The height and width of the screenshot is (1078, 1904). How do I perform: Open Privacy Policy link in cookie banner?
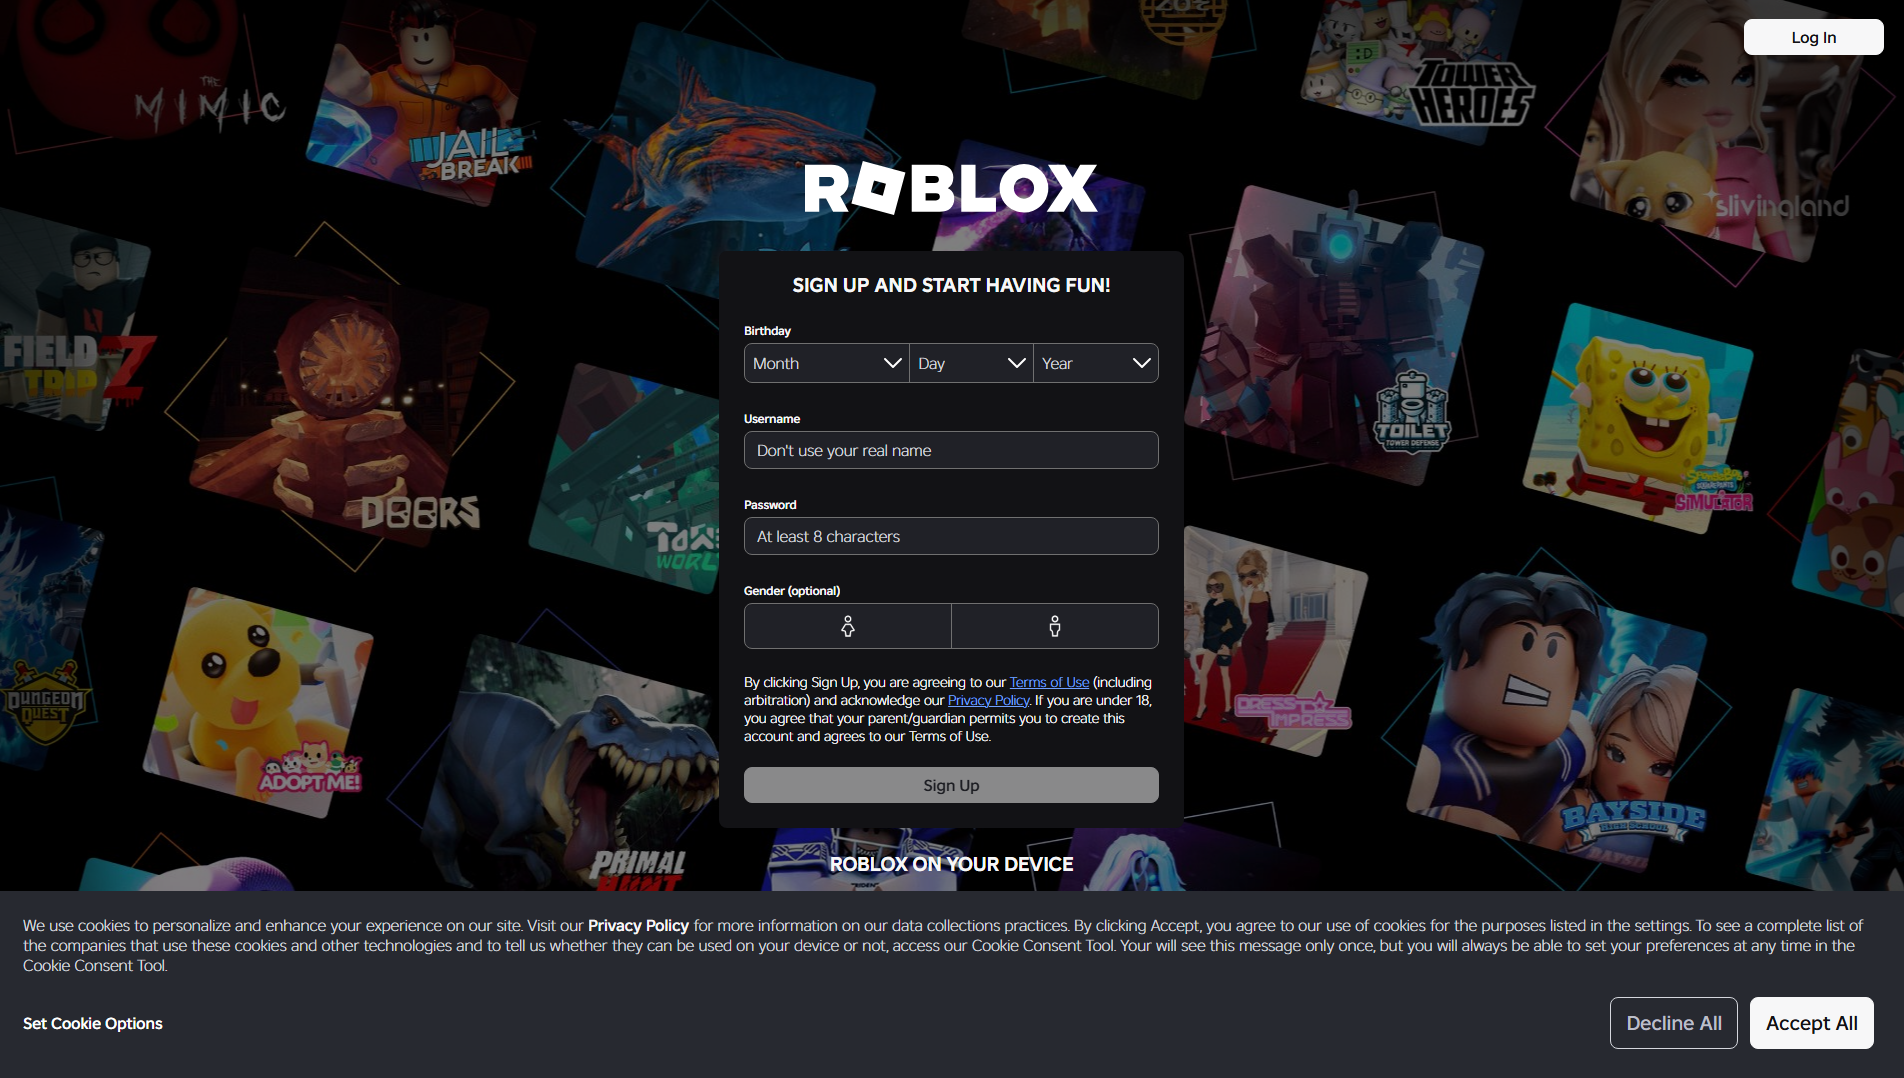[x=638, y=925]
